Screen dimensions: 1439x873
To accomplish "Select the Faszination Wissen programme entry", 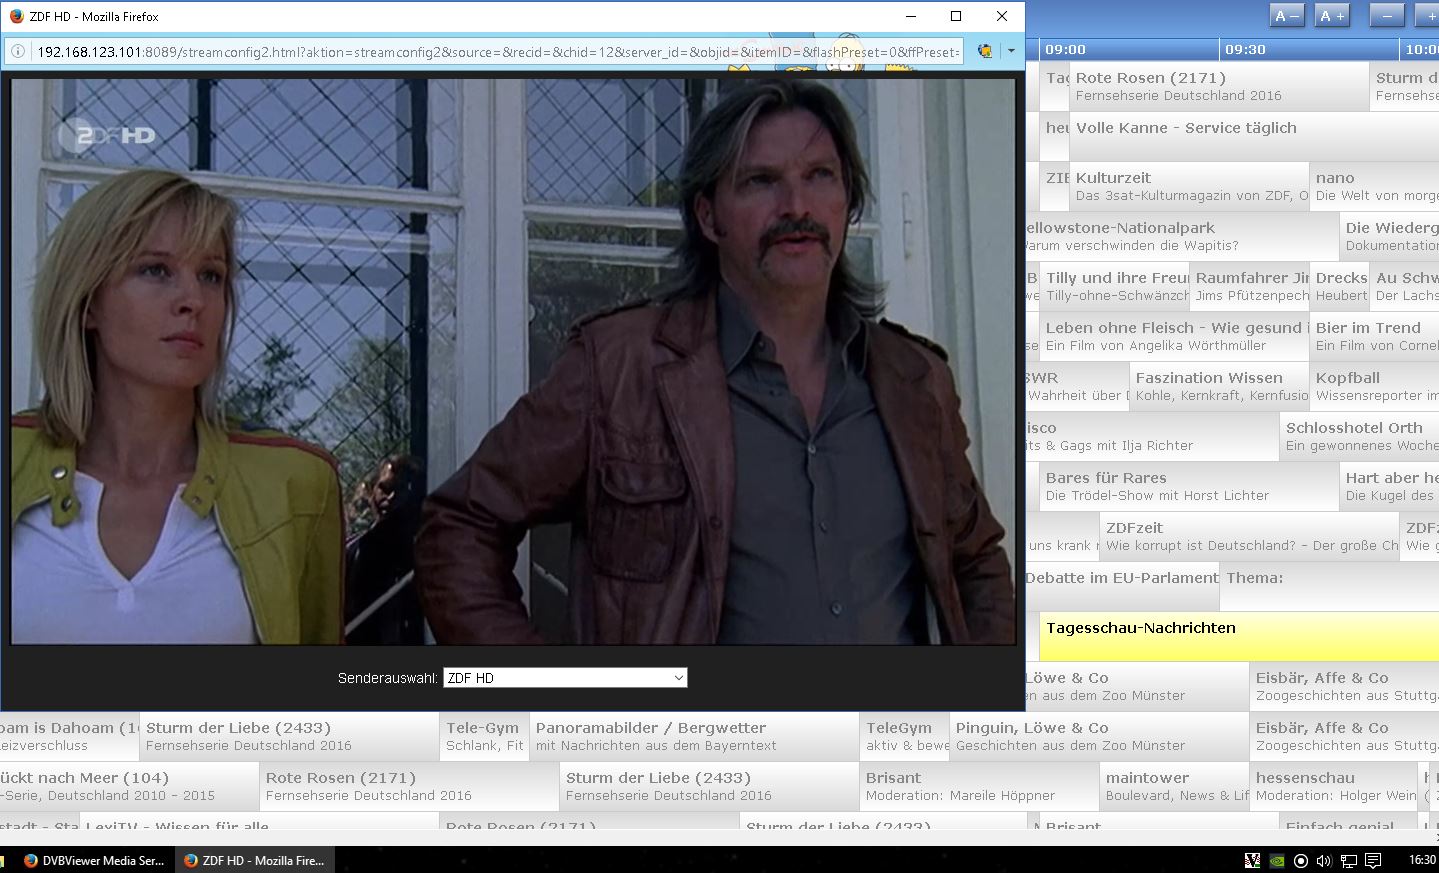I will click(x=1219, y=386).
